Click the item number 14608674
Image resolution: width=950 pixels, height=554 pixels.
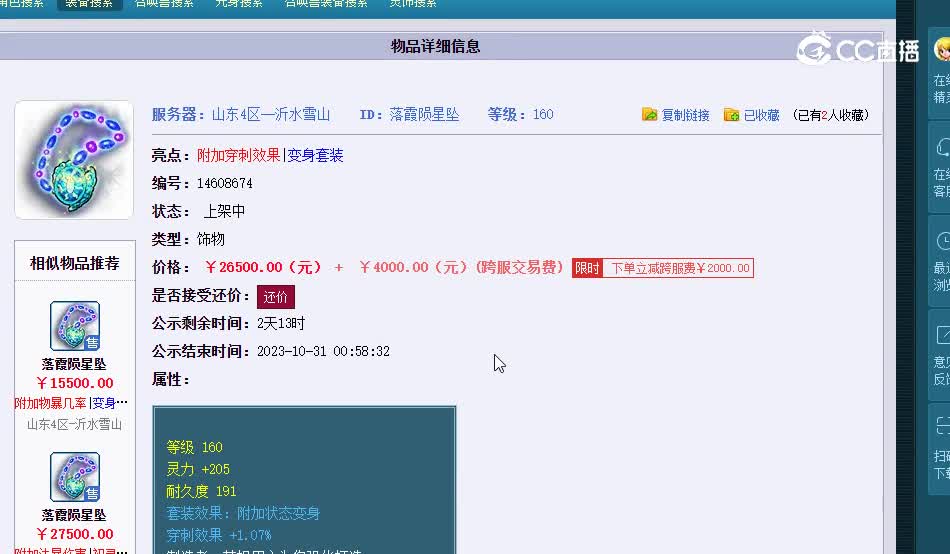[225, 183]
